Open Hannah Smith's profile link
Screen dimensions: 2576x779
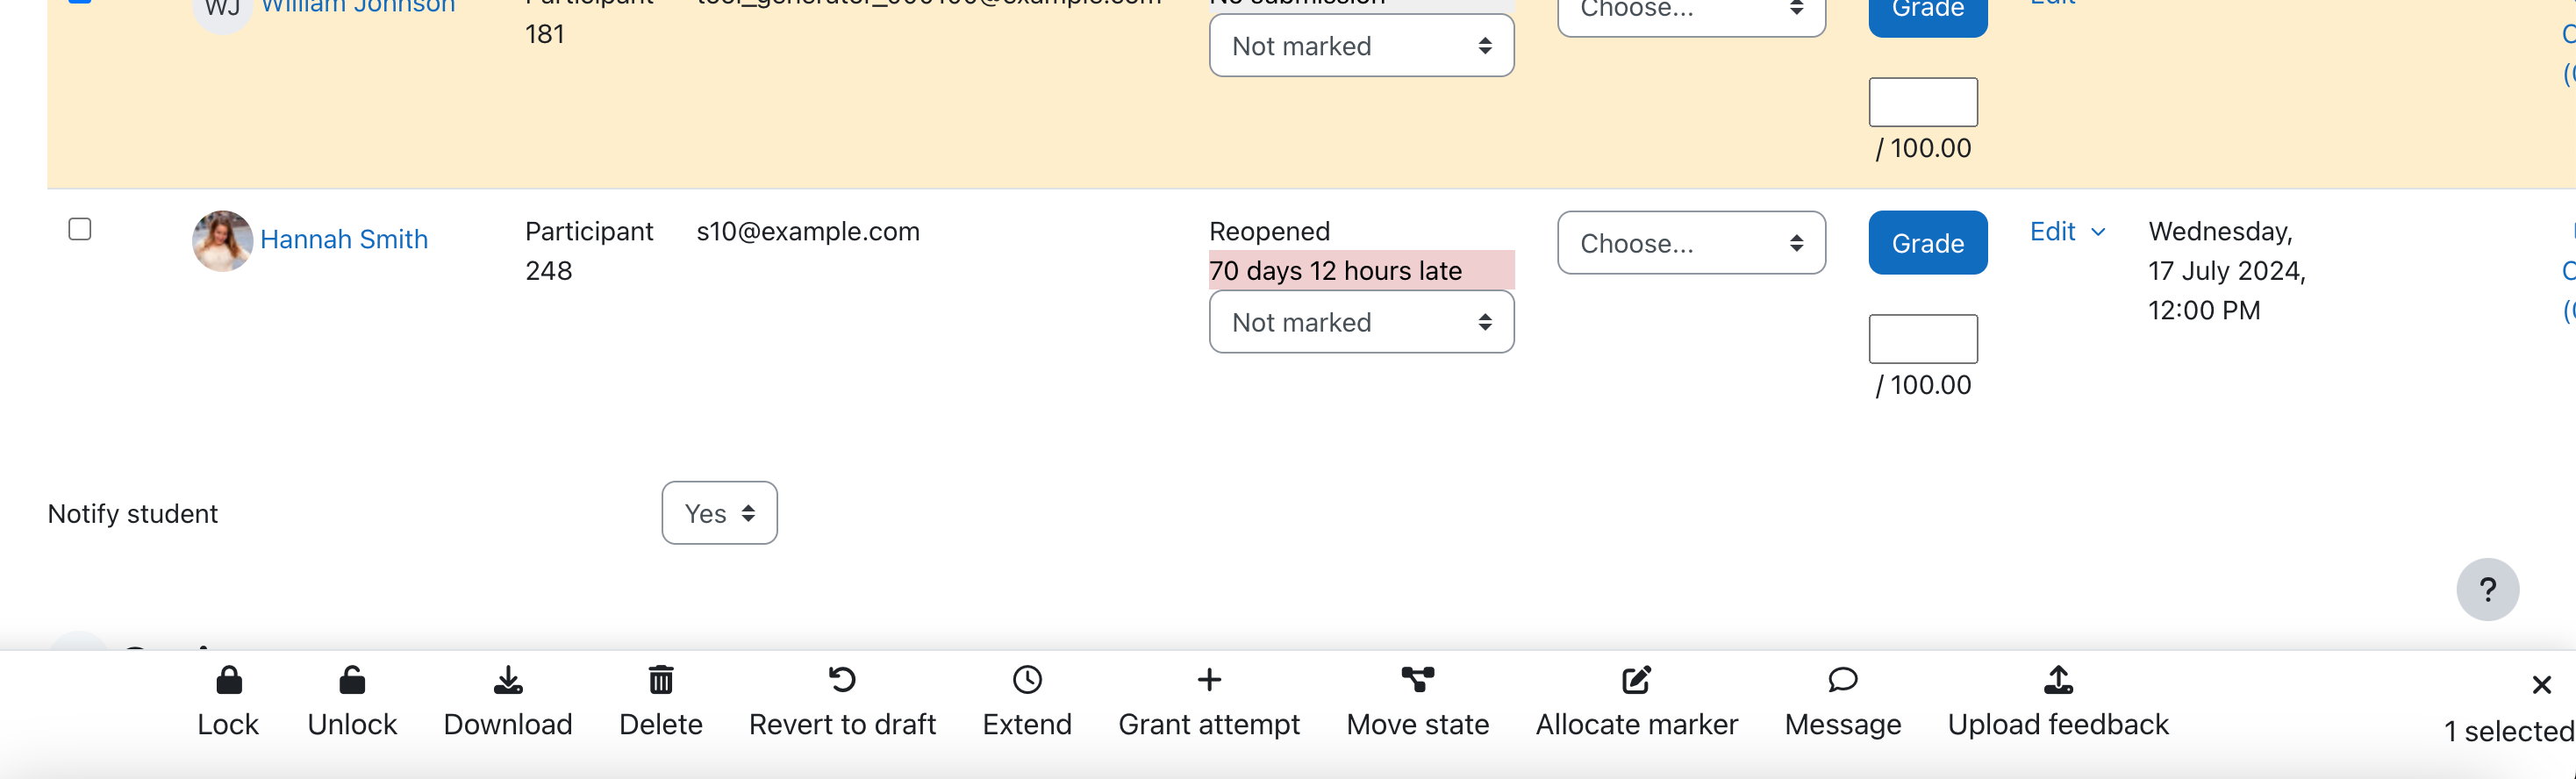click(343, 240)
